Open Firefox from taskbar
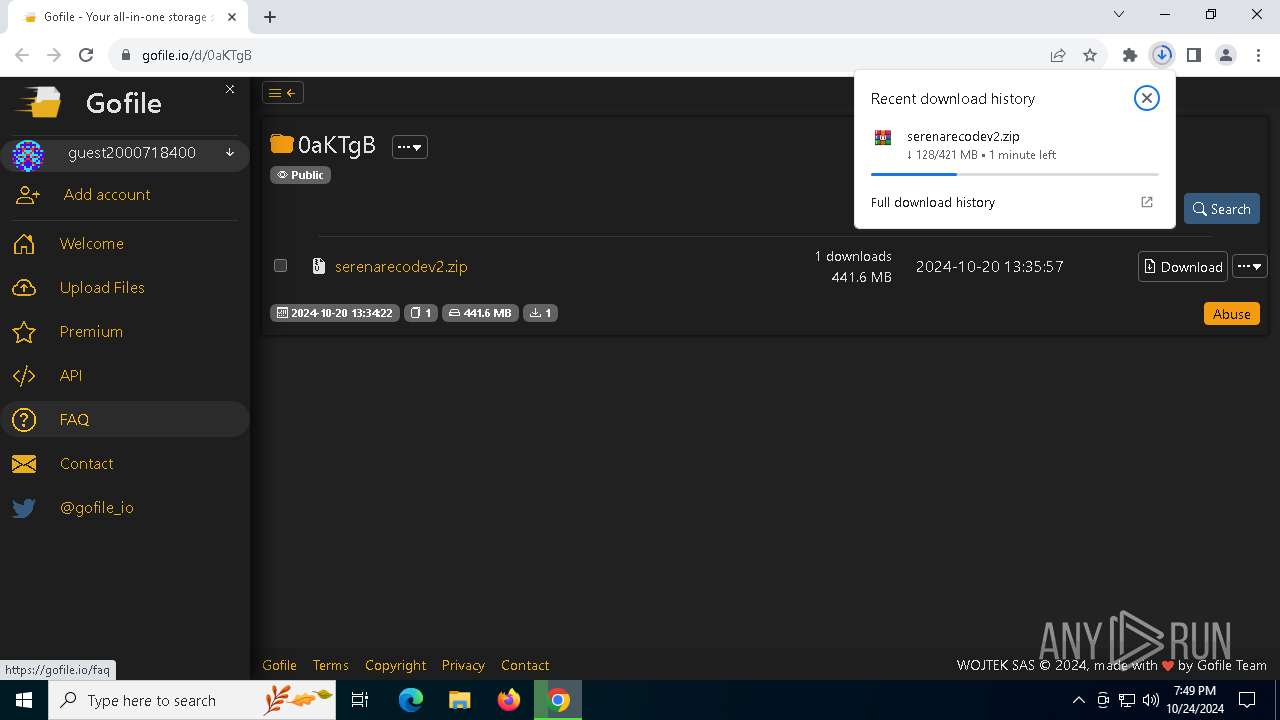The image size is (1280, 720). [509, 700]
